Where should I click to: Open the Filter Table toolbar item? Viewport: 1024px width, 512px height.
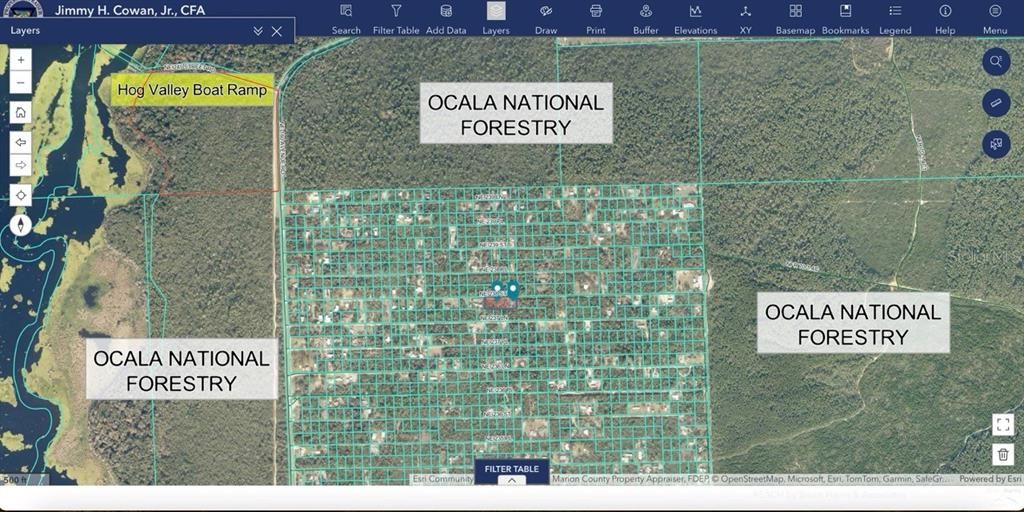pyautogui.click(x=396, y=17)
